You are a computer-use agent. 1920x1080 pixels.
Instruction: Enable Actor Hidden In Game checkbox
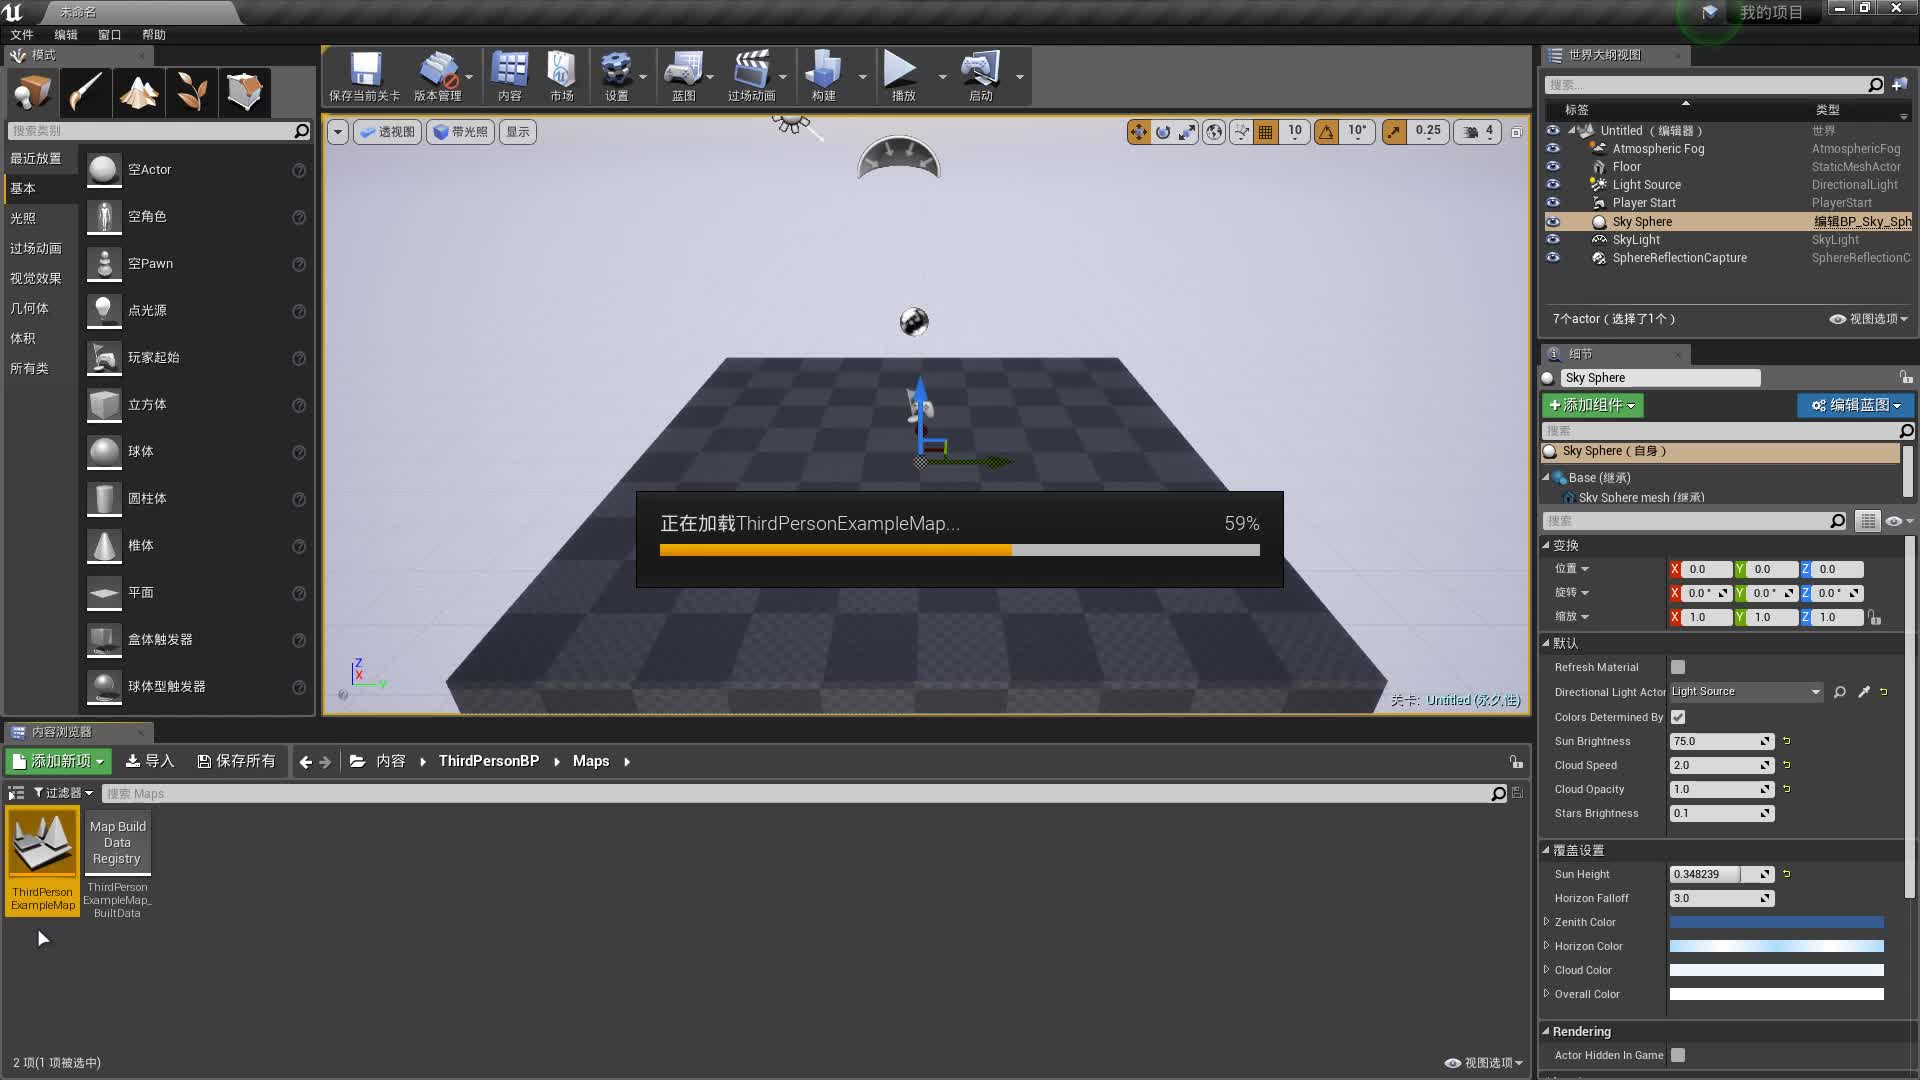coord(1678,1055)
